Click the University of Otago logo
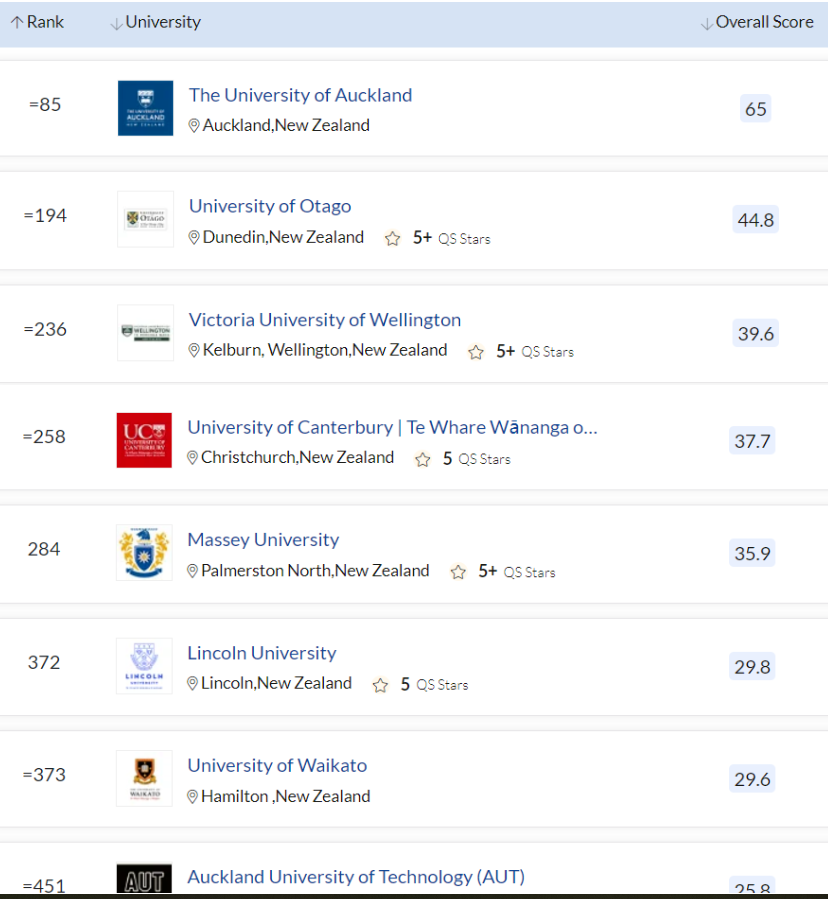The width and height of the screenshot is (828, 899). 145,219
